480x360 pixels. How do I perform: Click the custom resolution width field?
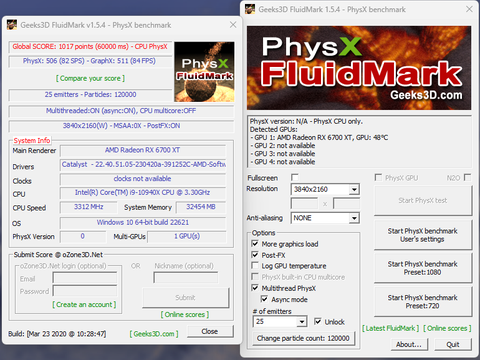[304, 203]
